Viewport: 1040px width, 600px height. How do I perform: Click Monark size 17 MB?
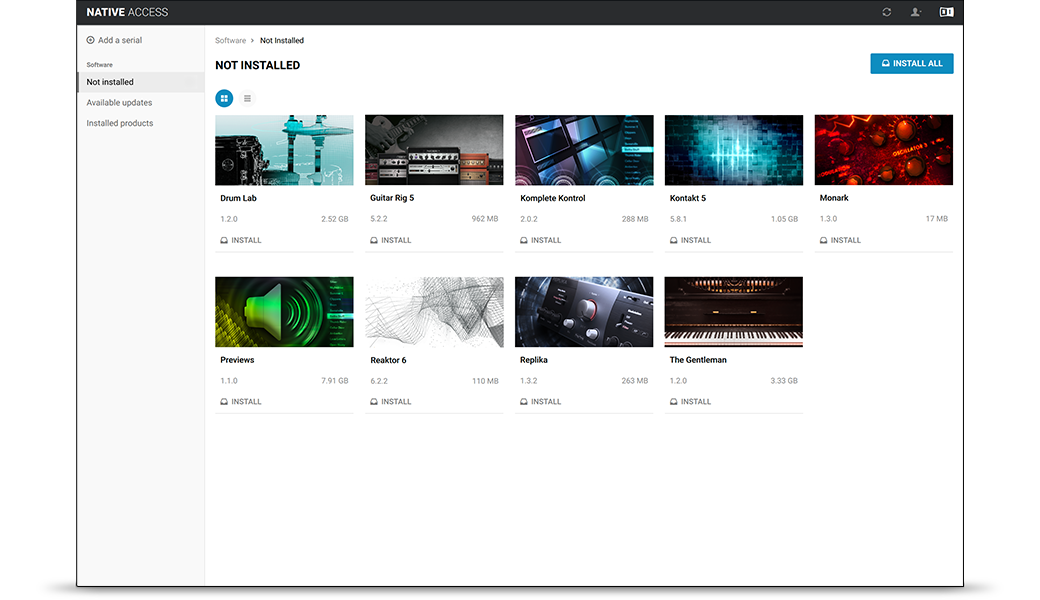tap(937, 219)
